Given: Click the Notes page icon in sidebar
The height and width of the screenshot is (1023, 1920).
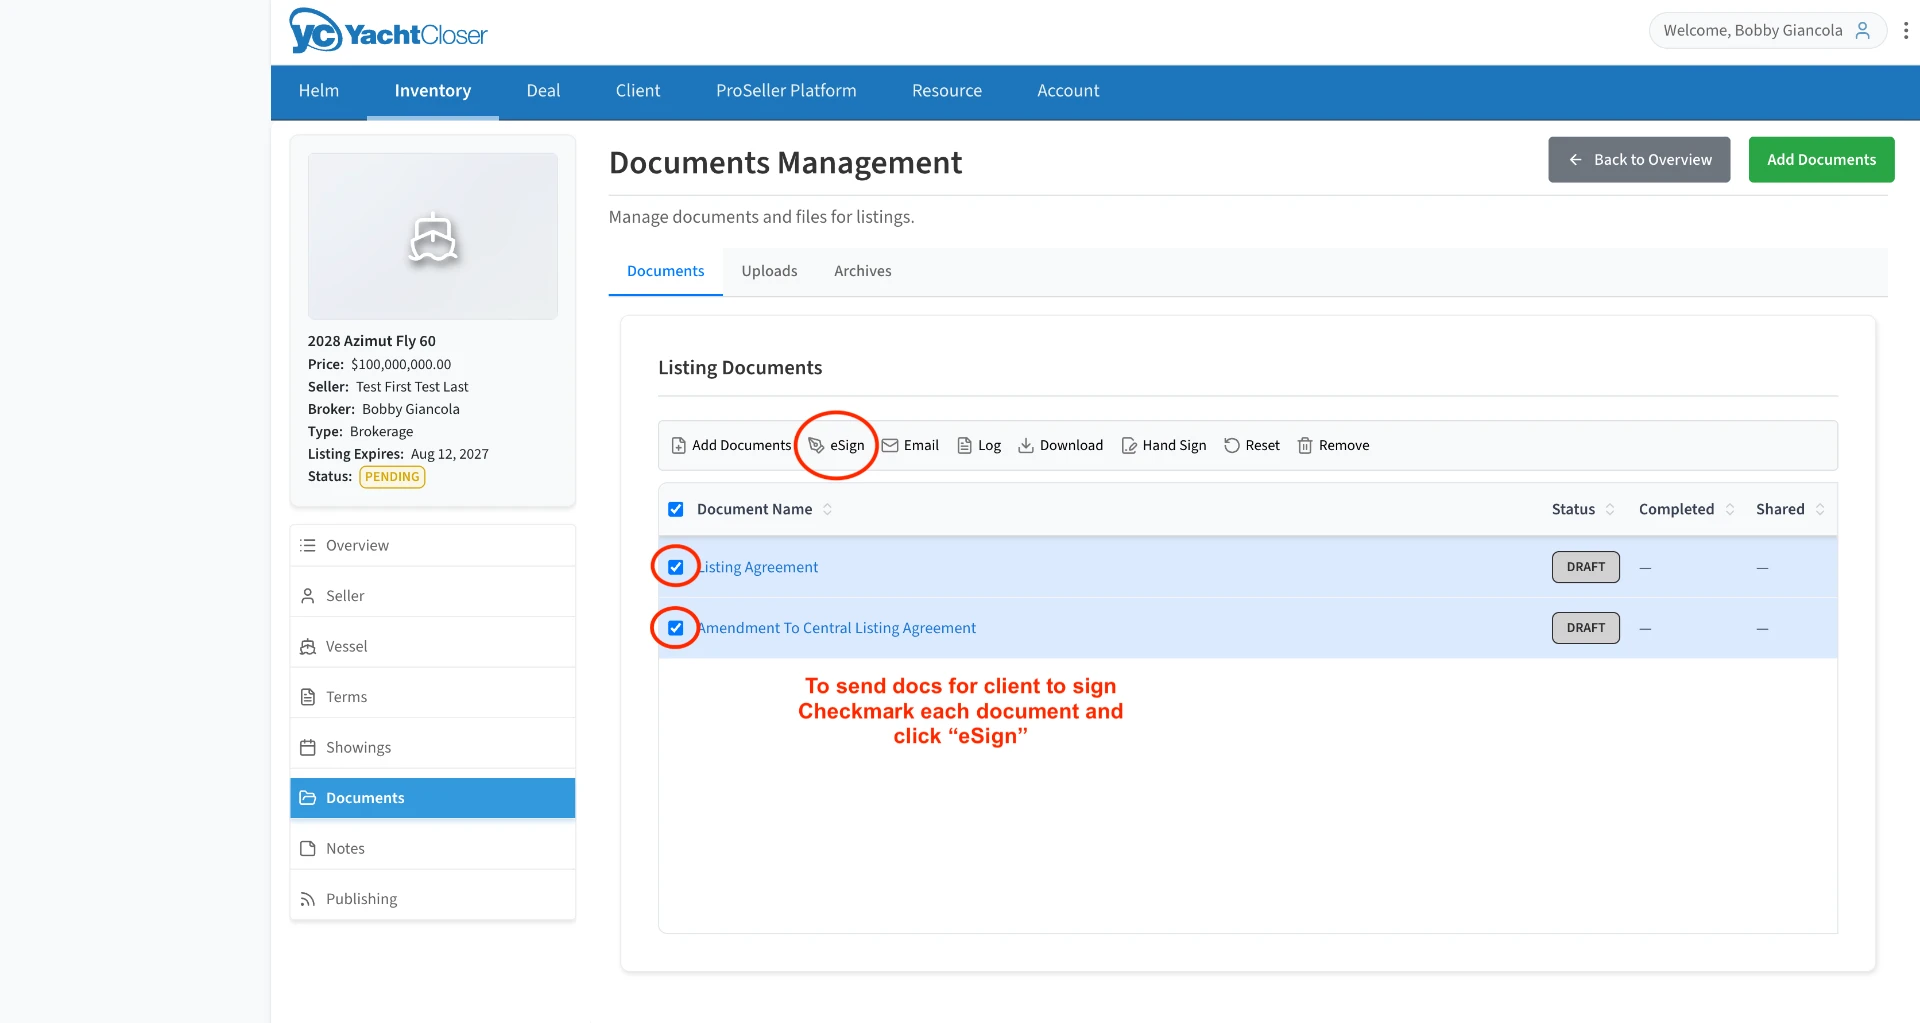Looking at the screenshot, I should pyautogui.click(x=308, y=848).
